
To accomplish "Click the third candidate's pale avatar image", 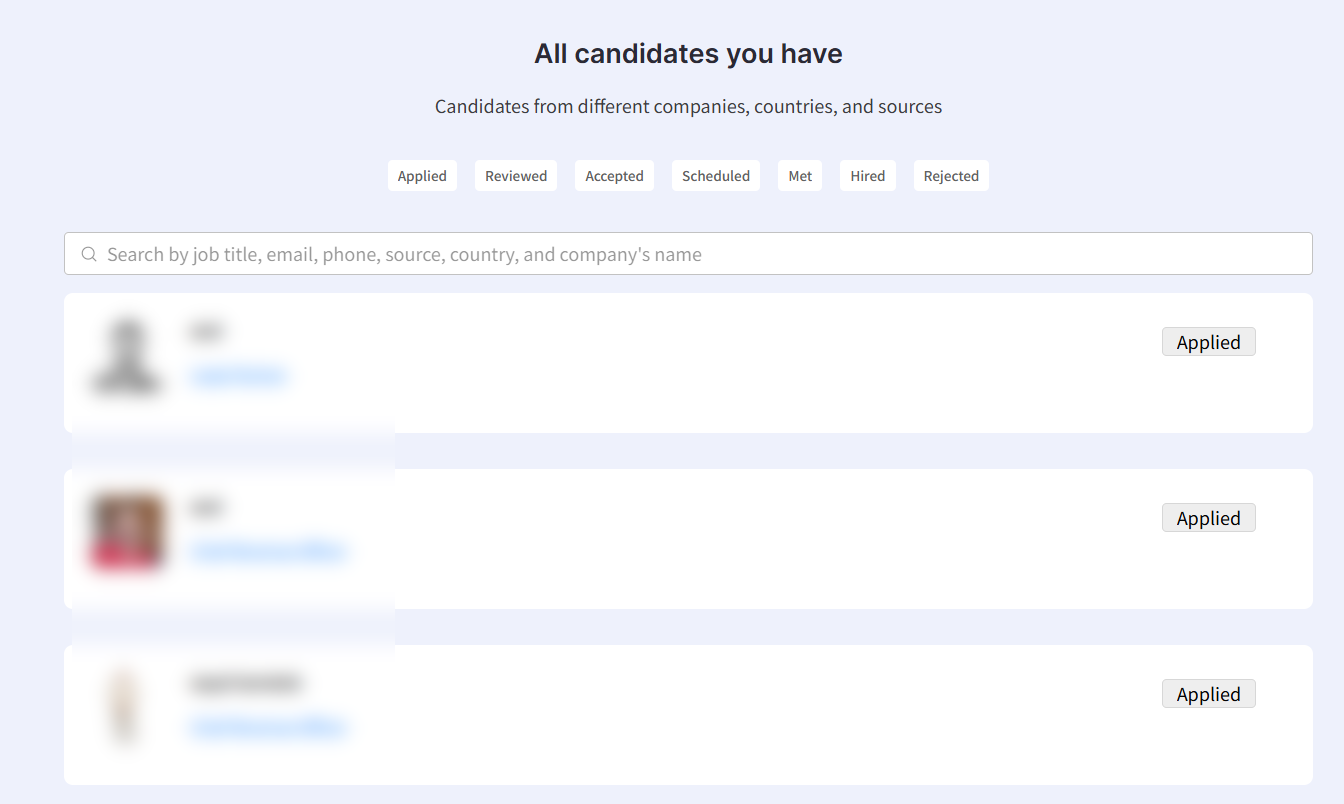I will (x=124, y=708).
